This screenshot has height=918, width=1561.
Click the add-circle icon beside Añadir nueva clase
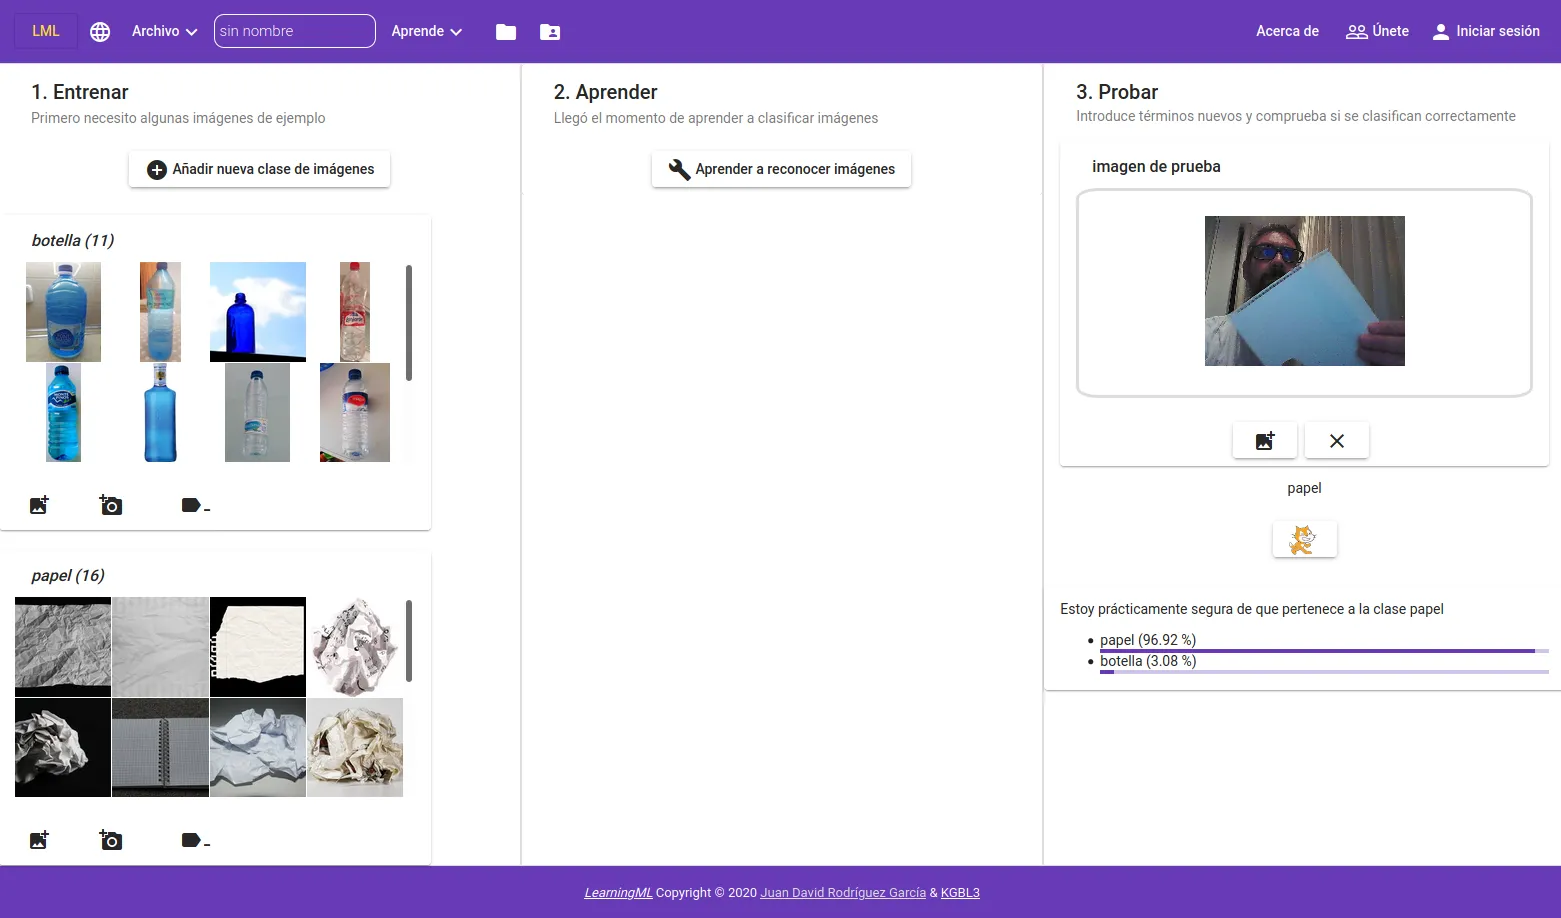click(157, 170)
